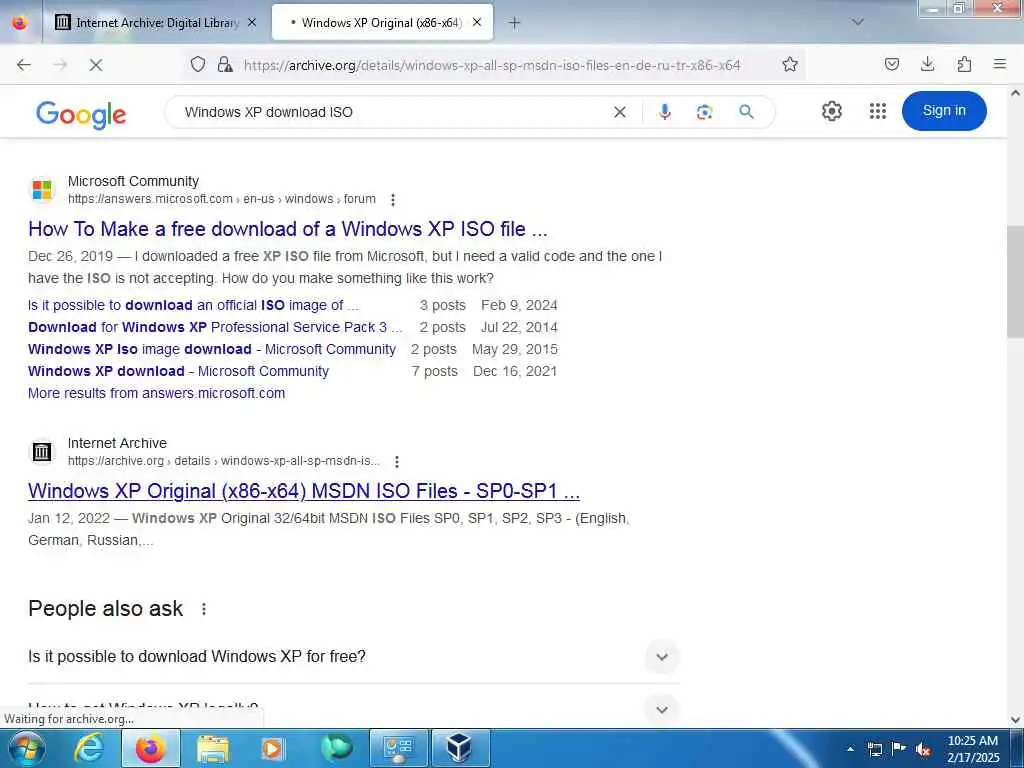View site security padlock info
This screenshot has width=1024, height=768.
tap(225, 64)
